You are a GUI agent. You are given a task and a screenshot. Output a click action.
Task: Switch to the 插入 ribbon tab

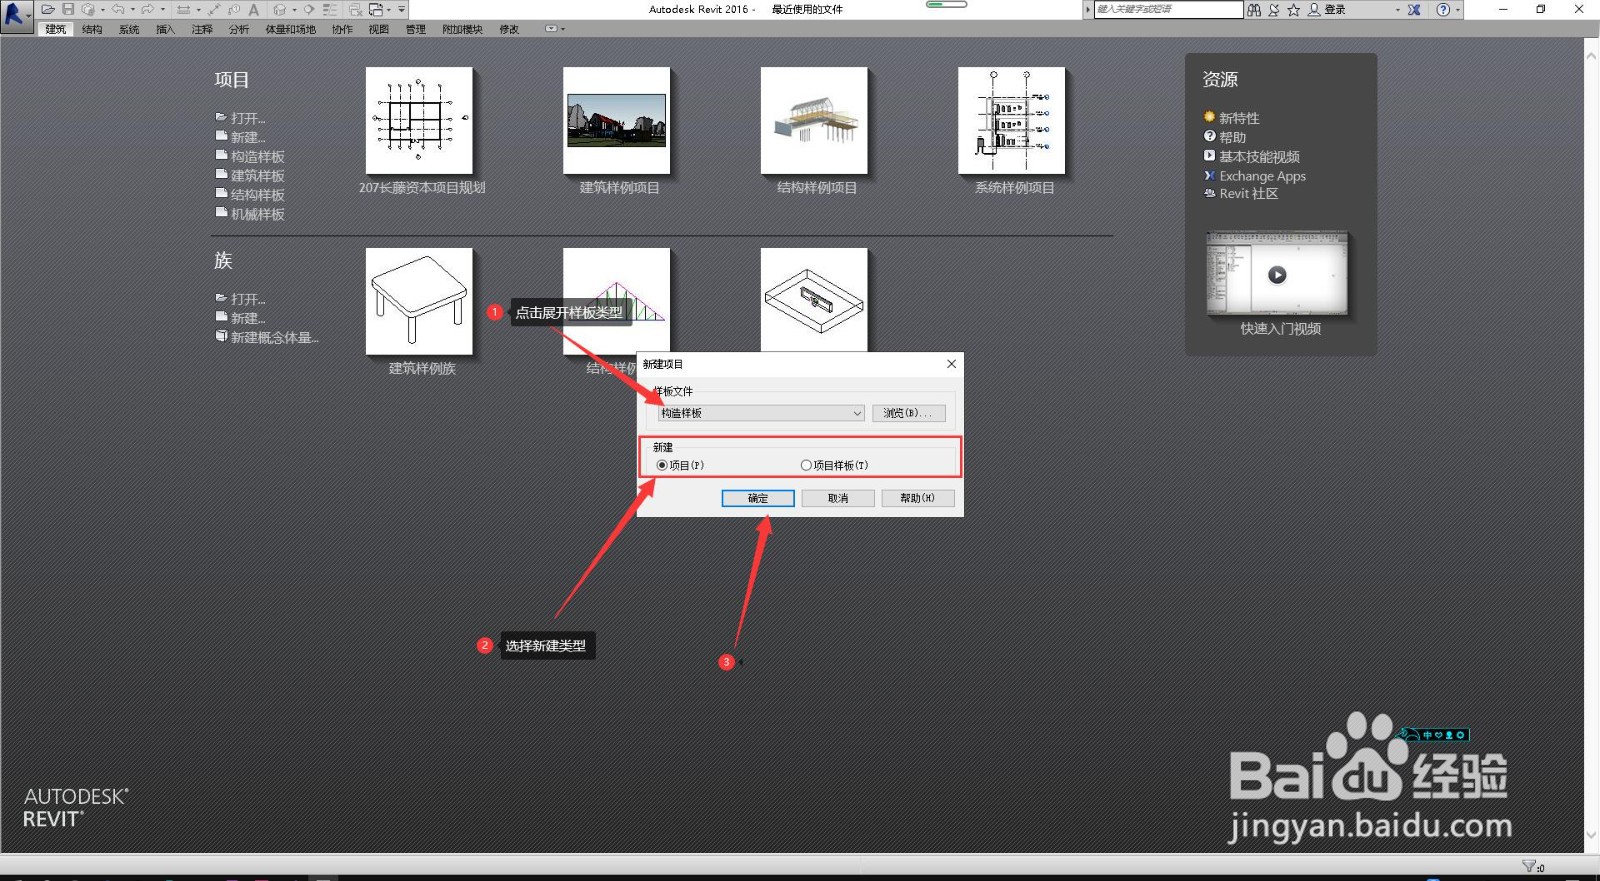pyautogui.click(x=165, y=29)
